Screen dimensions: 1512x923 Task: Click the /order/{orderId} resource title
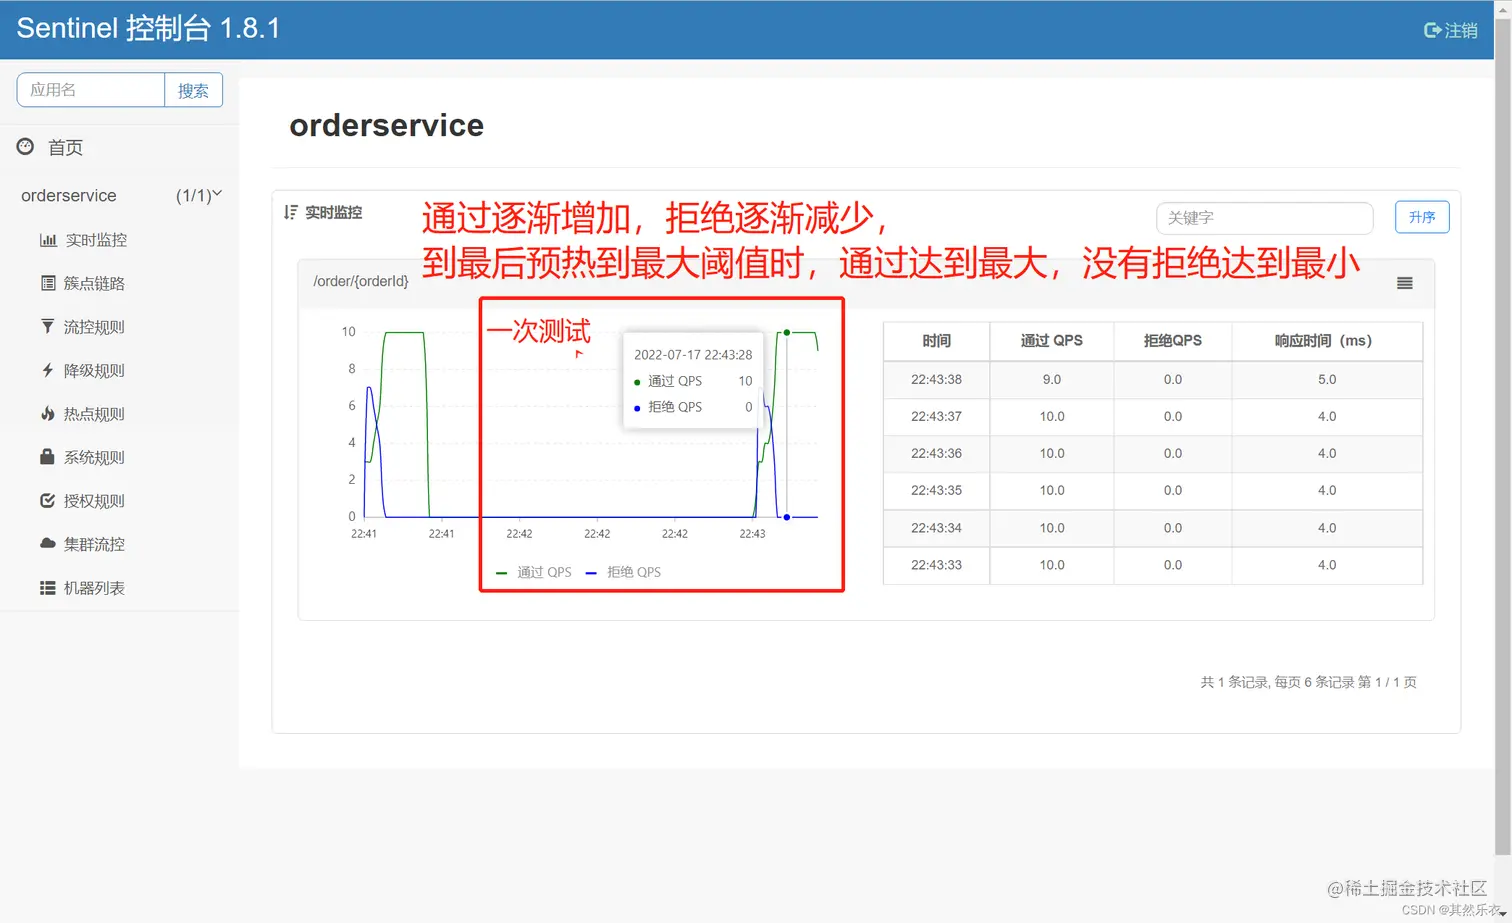pyautogui.click(x=361, y=281)
